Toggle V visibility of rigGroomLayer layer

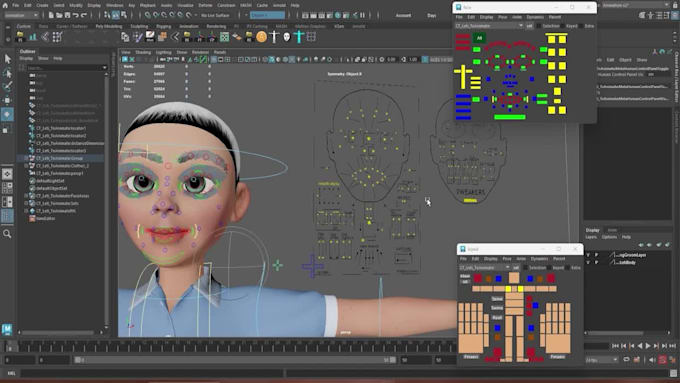[588, 255]
